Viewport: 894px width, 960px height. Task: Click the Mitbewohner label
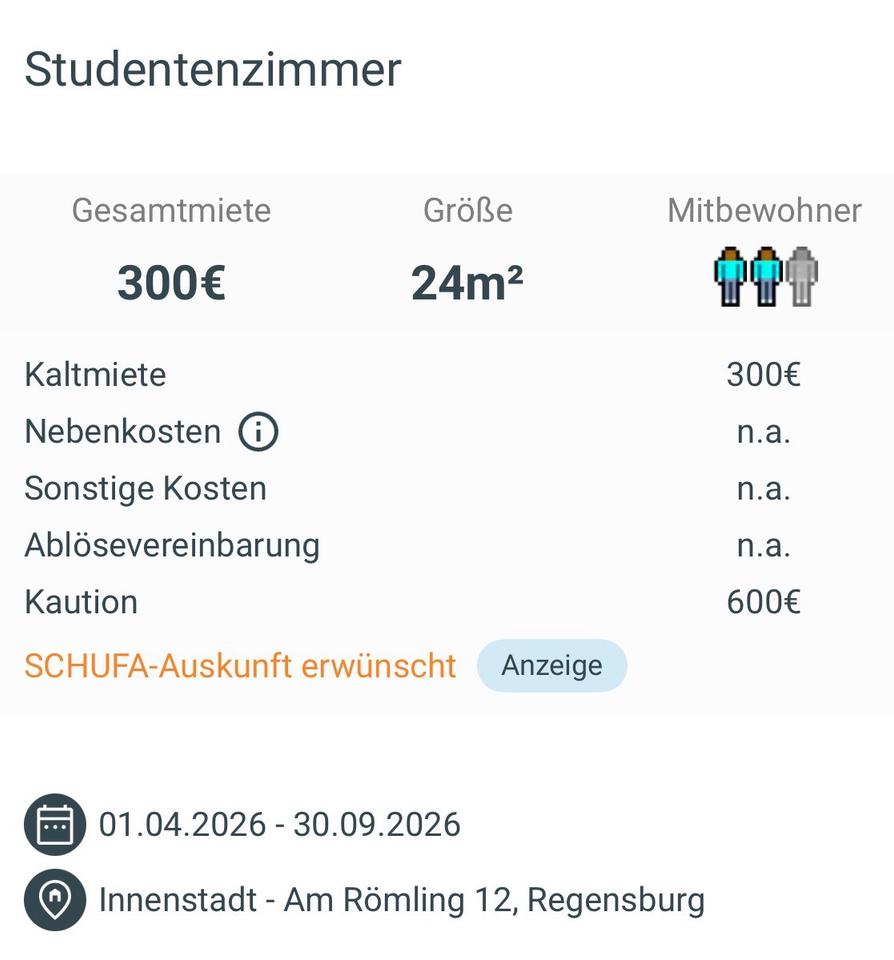(764, 210)
